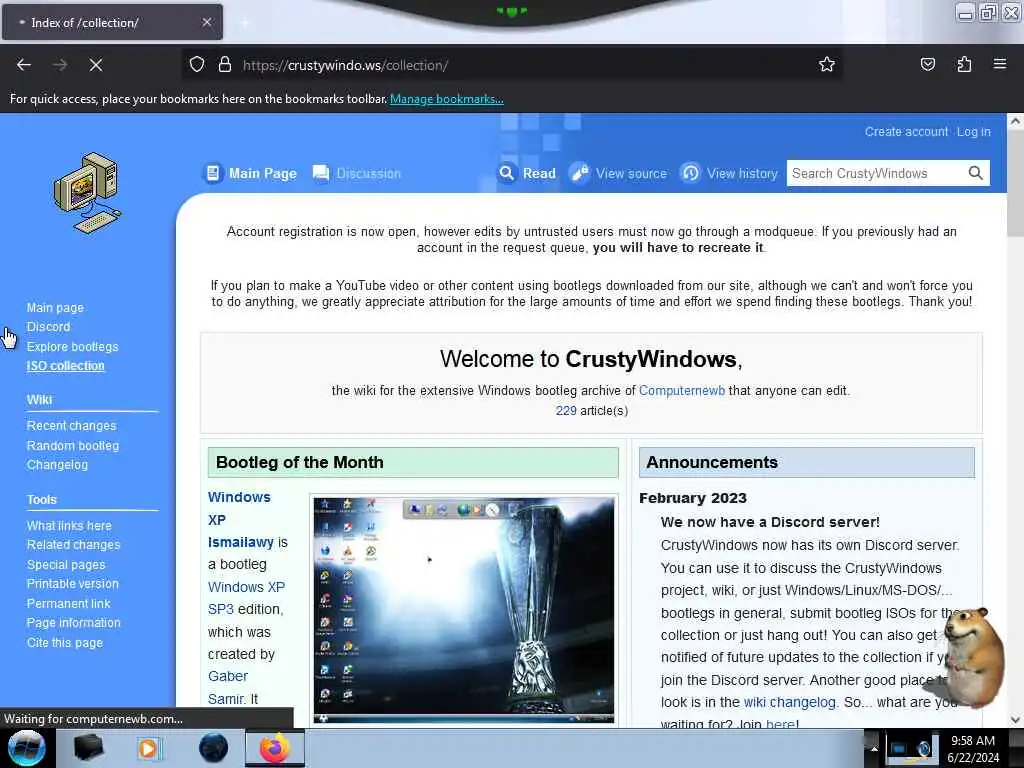Open Windows XP Ismailawy article link
The height and width of the screenshot is (768, 1024).
tap(240, 519)
